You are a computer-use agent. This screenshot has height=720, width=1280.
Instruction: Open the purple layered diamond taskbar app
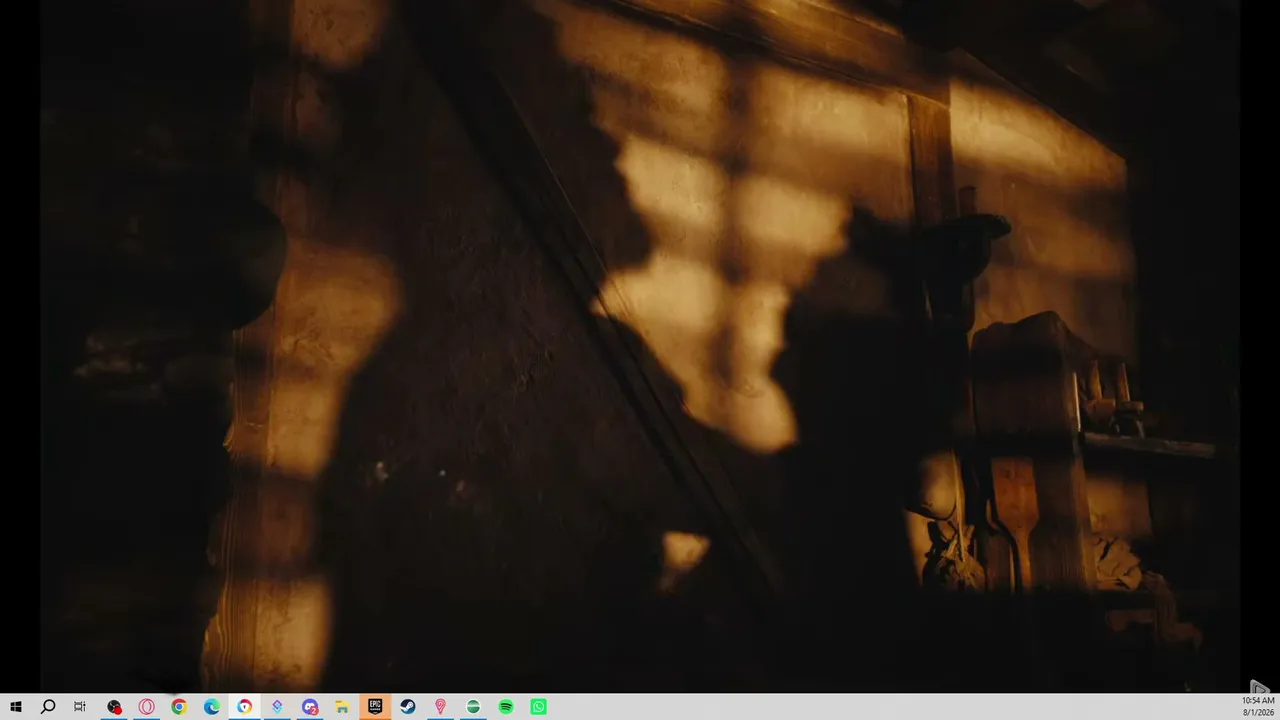277,707
